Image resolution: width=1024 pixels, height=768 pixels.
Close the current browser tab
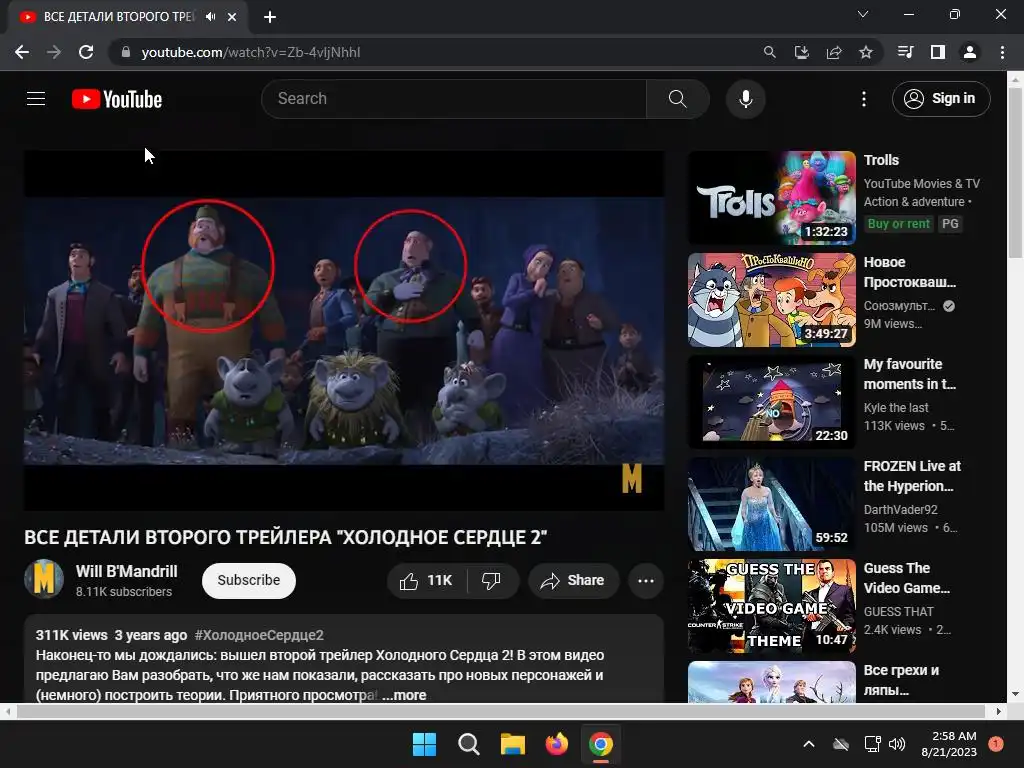click(x=232, y=17)
